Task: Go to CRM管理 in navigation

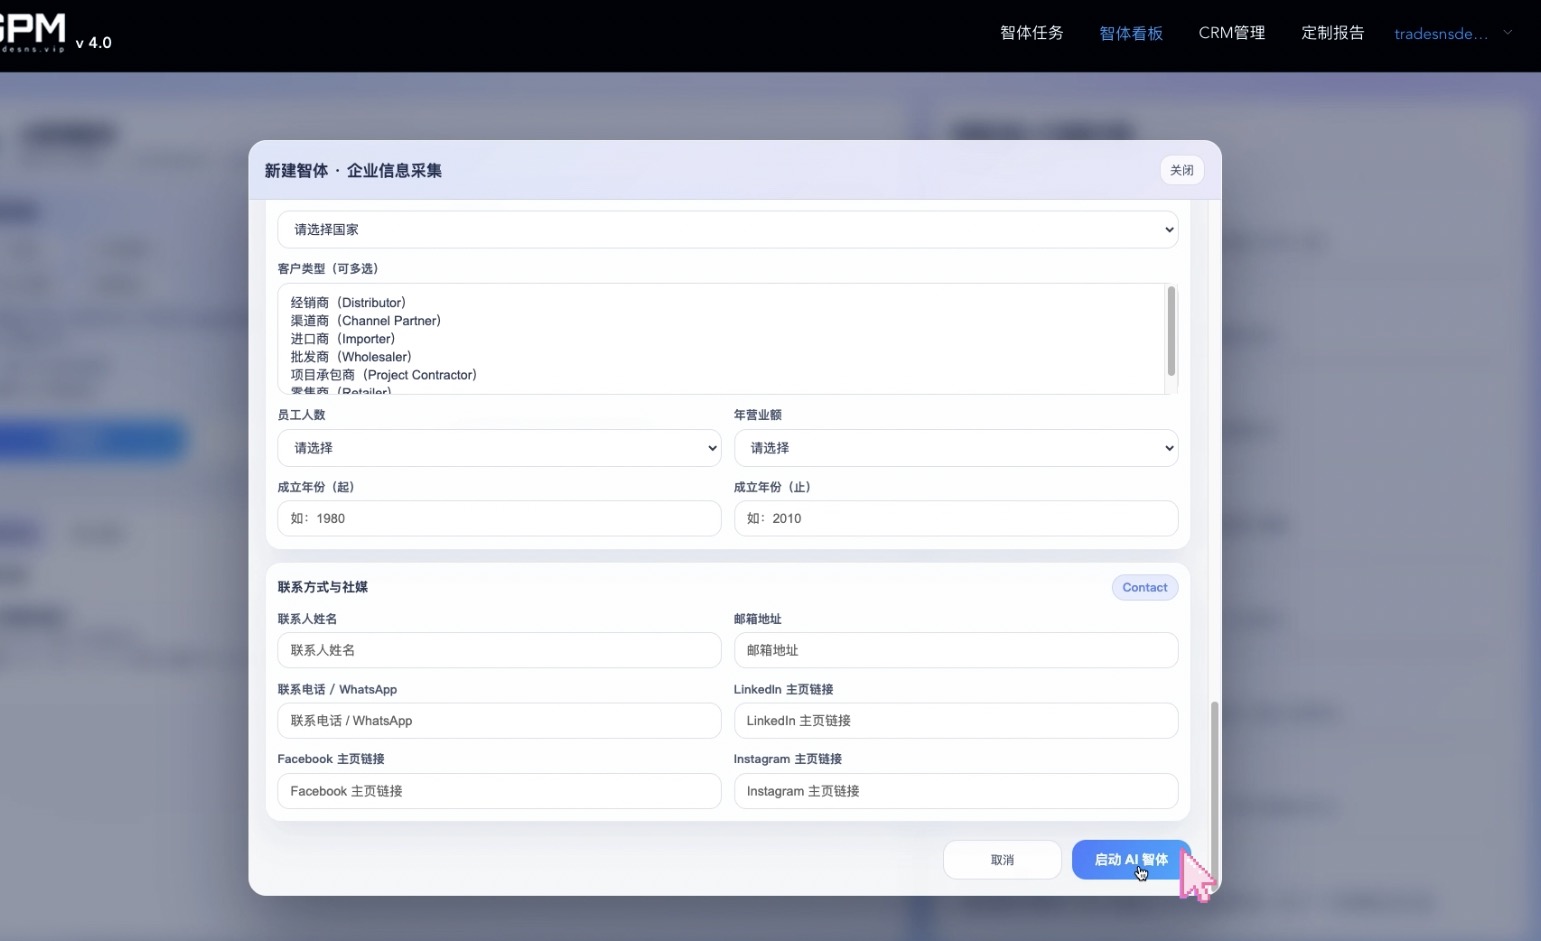Action: click(x=1231, y=33)
